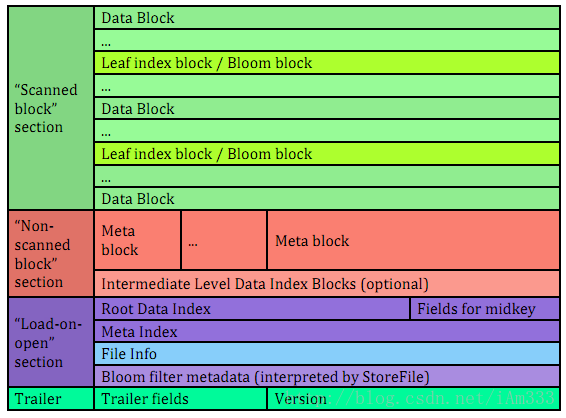566x418 pixels.
Task: Click the Bloom filter metadata row
Action: coord(327,376)
